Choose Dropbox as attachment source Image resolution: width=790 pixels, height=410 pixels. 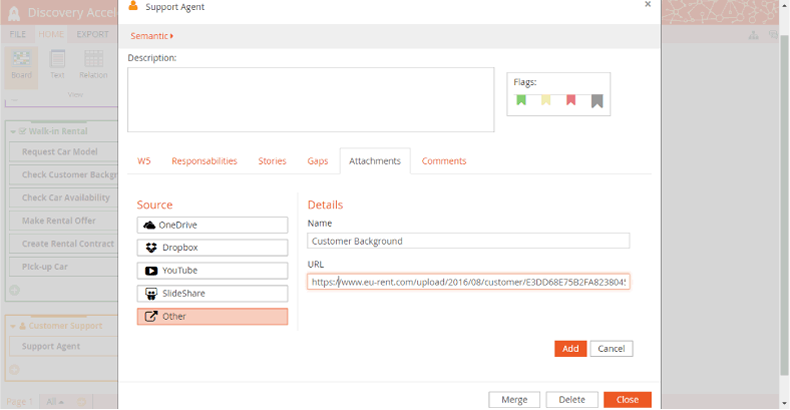click(212, 248)
